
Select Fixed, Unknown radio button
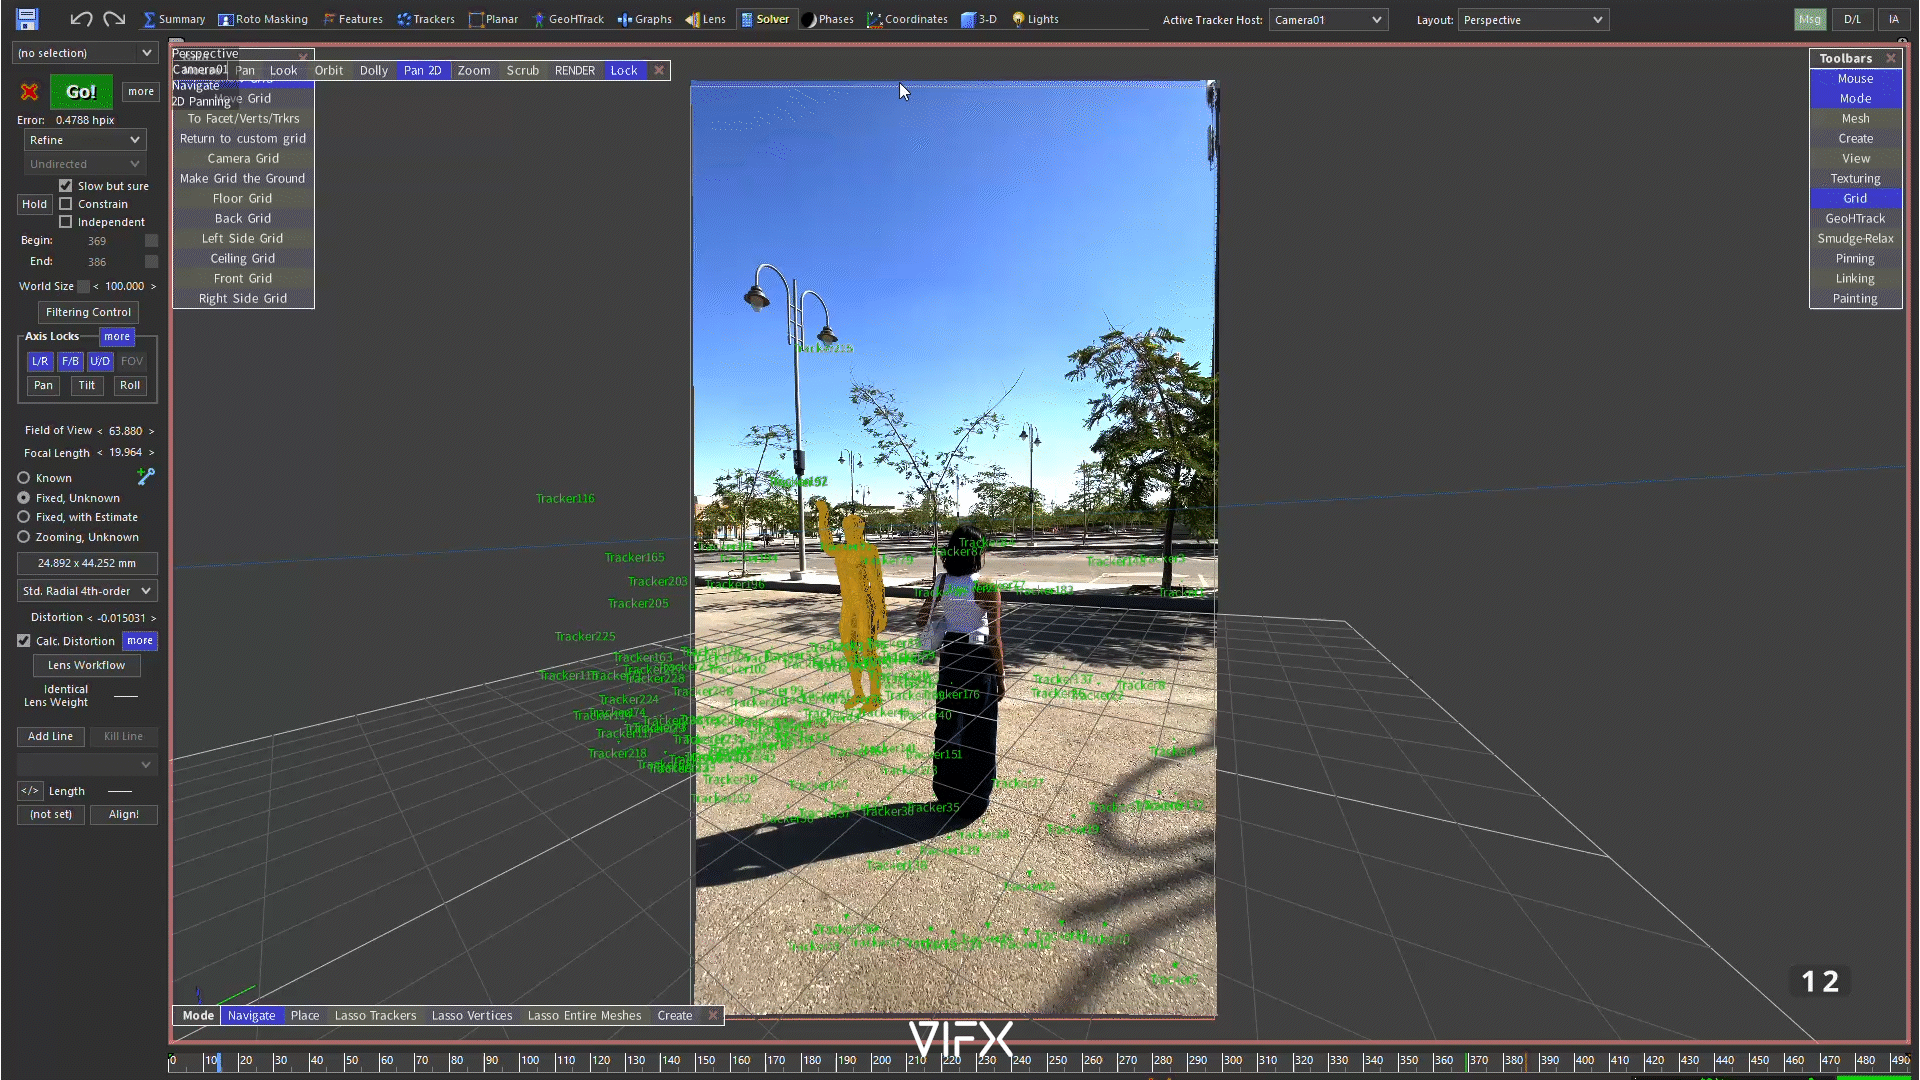[x=24, y=498]
